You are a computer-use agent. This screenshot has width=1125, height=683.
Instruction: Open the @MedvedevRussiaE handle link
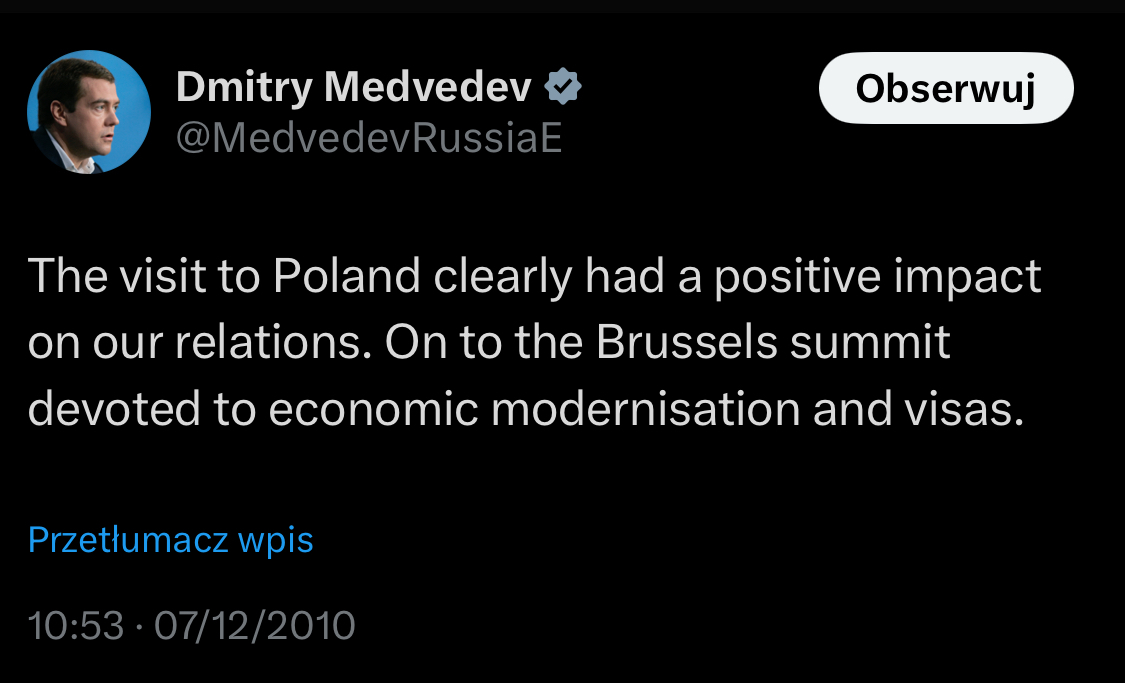pos(369,138)
